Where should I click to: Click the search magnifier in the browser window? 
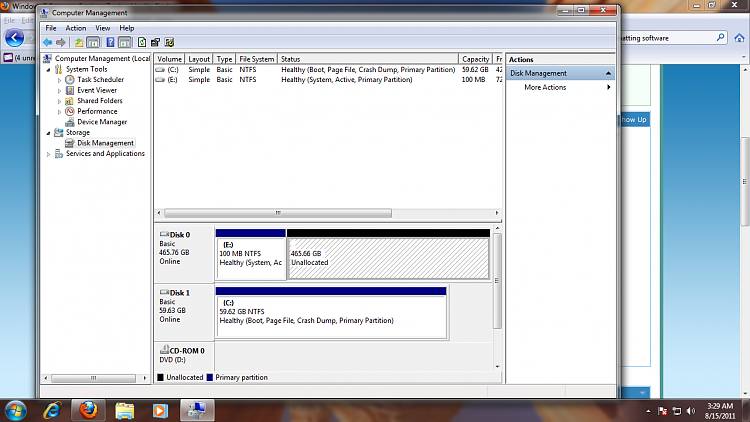(x=720, y=37)
